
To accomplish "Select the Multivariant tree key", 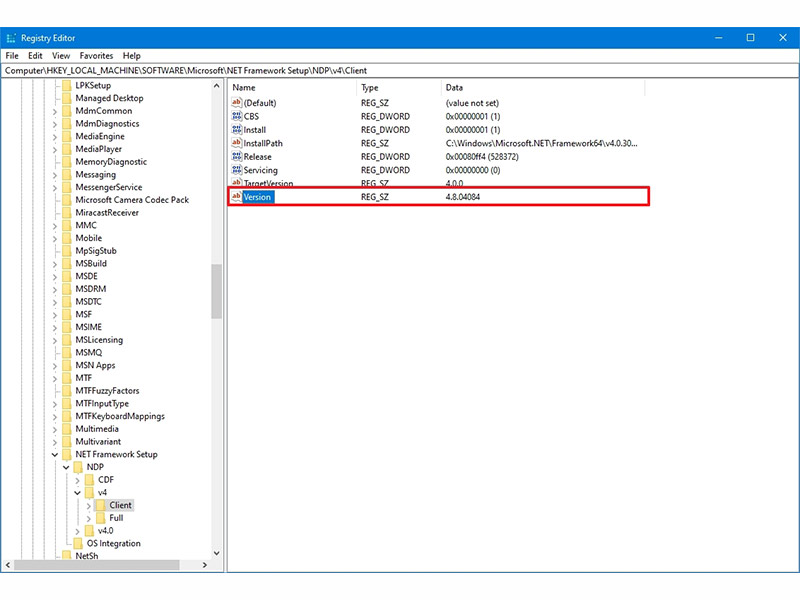I will coord(98,442).
